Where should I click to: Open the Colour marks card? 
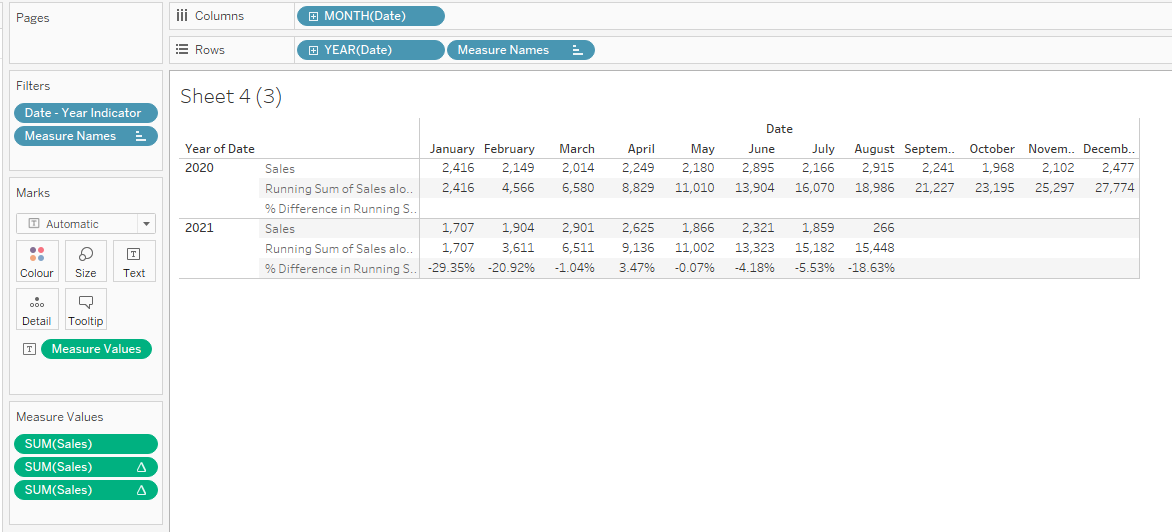click(x=37, y=261)
